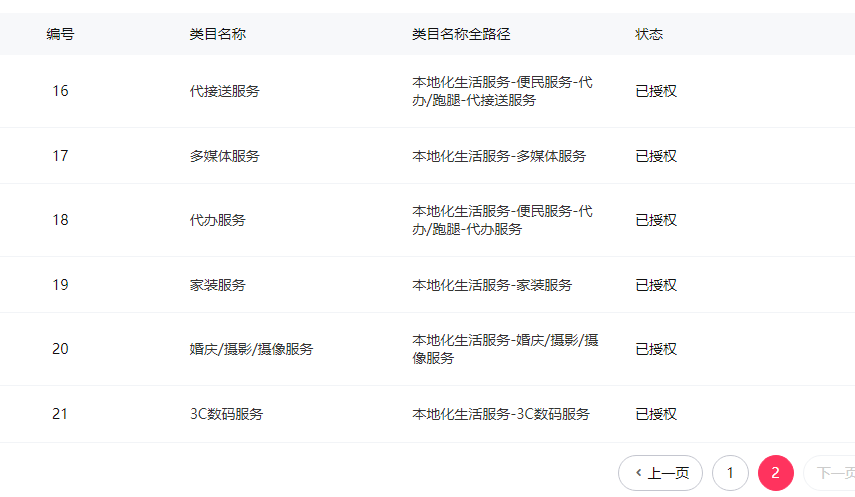Select the 代办服务 category name

tap(217, 220)
